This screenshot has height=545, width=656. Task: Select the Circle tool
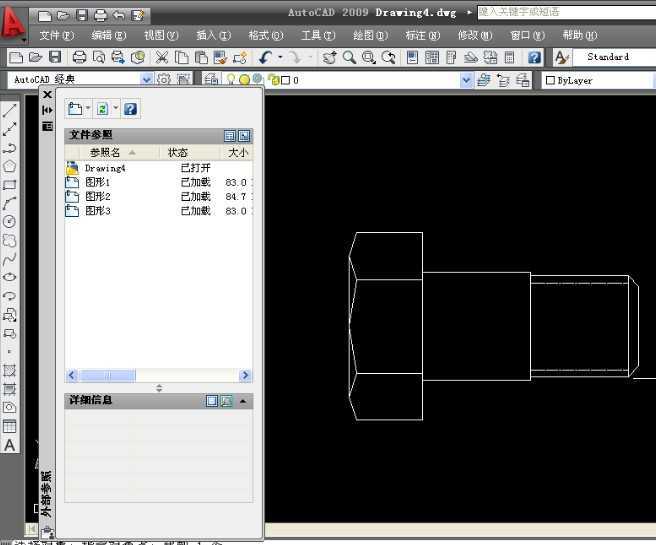(x=9, y=222)
